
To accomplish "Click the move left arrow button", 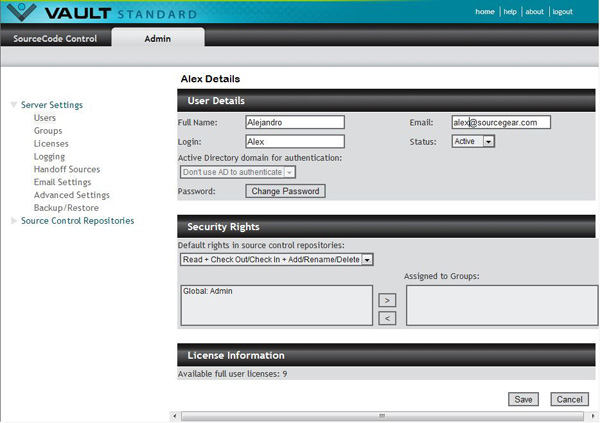I will coord(389,318).
